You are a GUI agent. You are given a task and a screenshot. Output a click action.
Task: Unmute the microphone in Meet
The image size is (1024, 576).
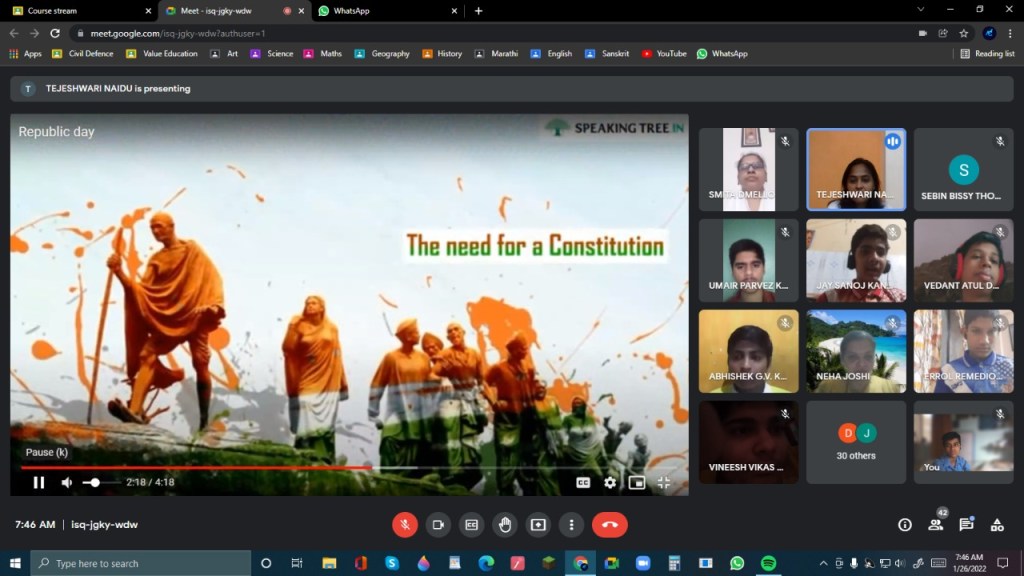point(405,524)
